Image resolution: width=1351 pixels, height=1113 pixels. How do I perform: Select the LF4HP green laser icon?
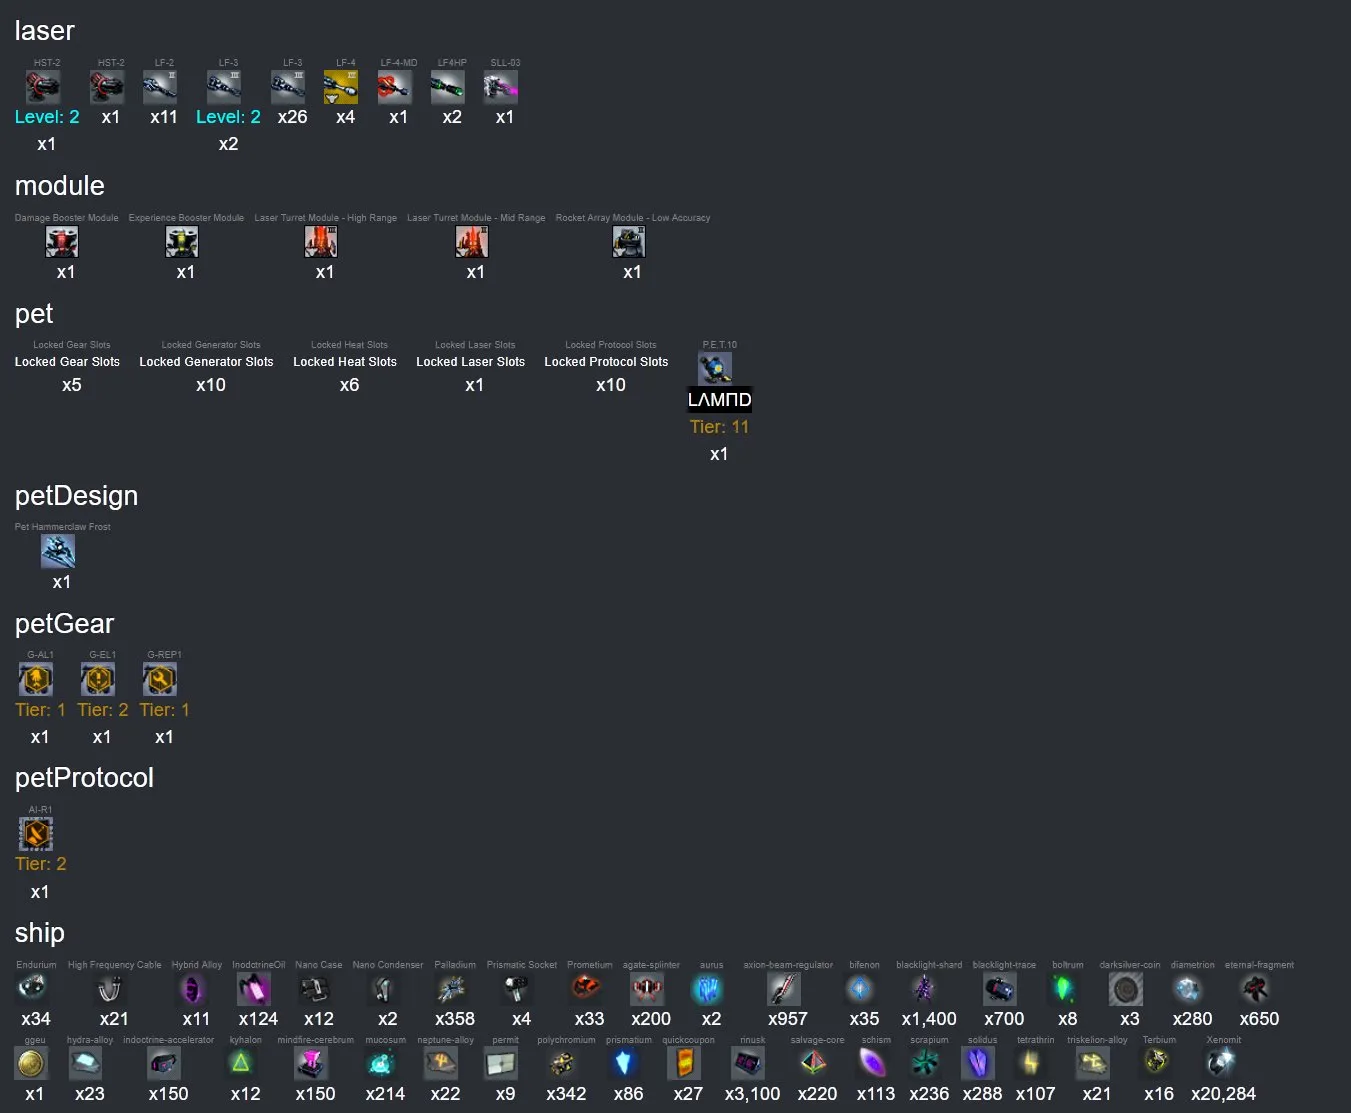click(x=448, y=88)
